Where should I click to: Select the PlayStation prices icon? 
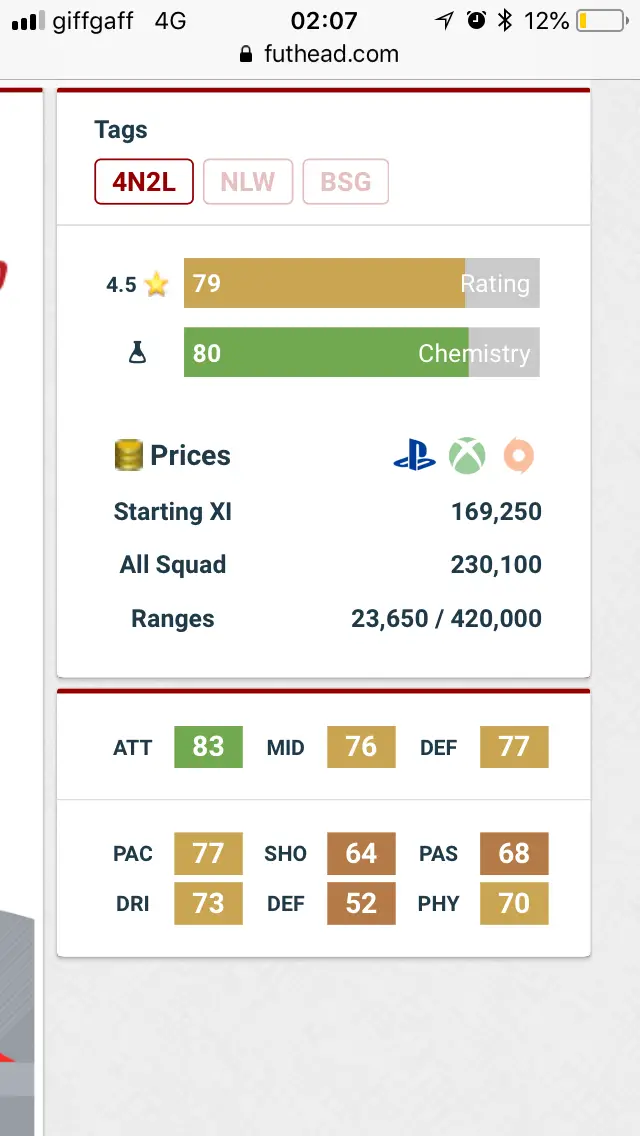pos(415,456)
